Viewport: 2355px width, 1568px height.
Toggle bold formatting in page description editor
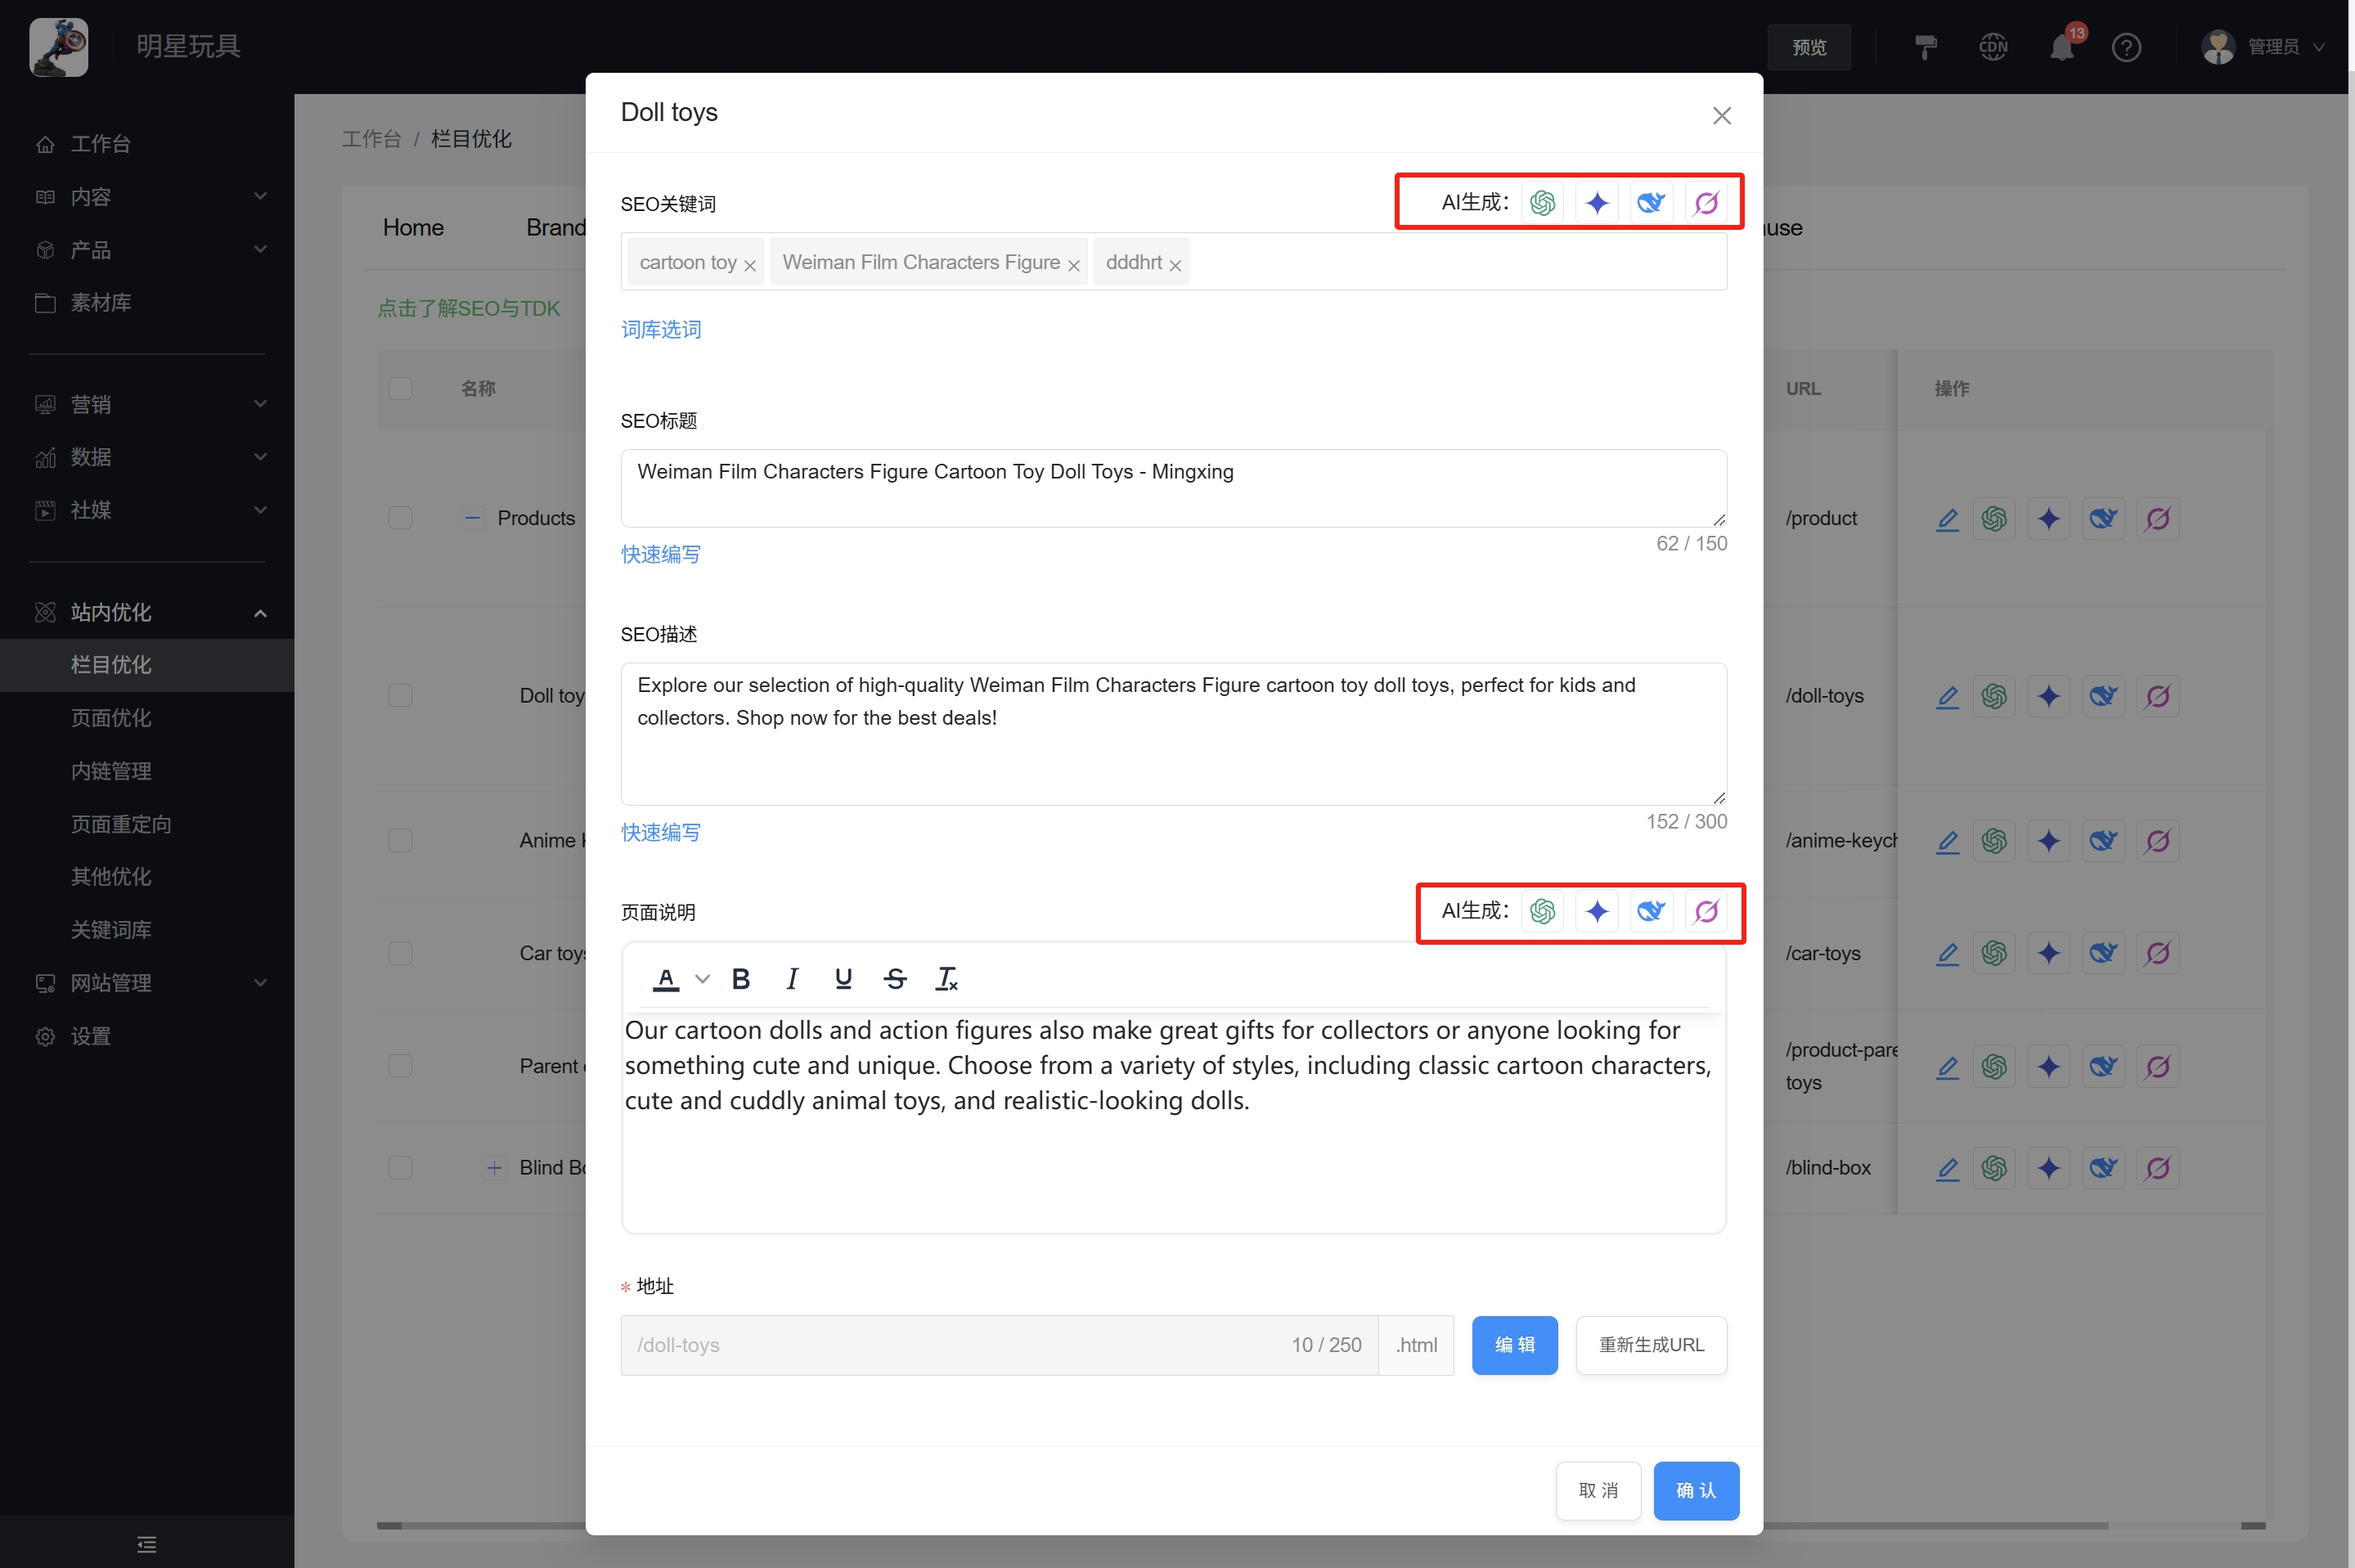pyautogui.click(x=741, y=979)
